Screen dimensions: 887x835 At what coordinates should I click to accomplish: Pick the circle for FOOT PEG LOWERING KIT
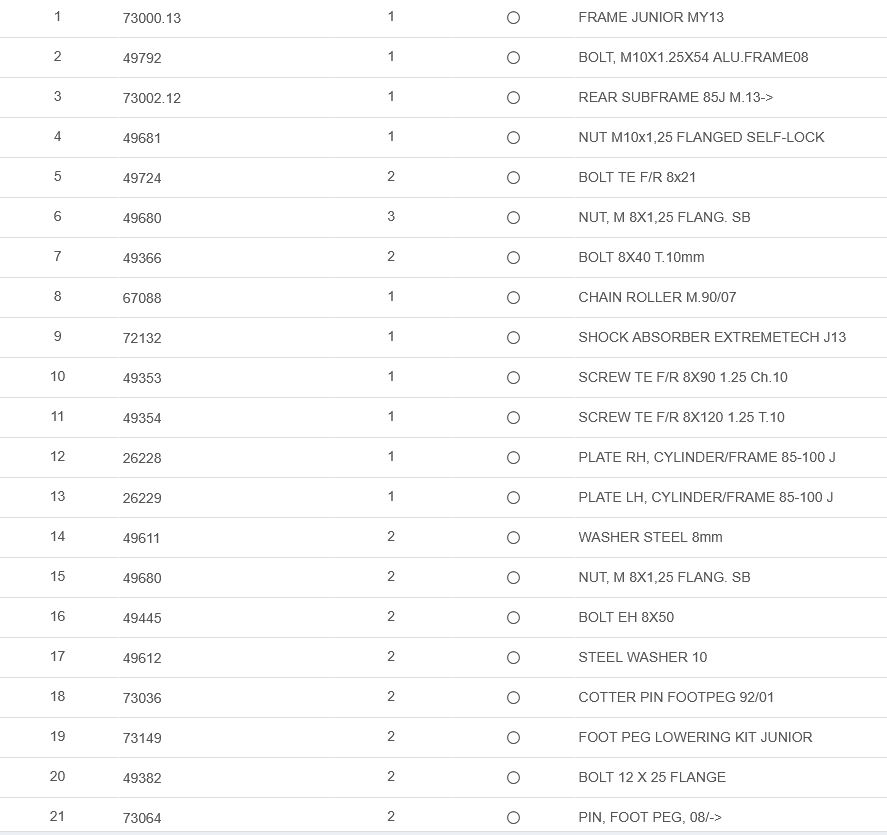(x=513, y=738)
